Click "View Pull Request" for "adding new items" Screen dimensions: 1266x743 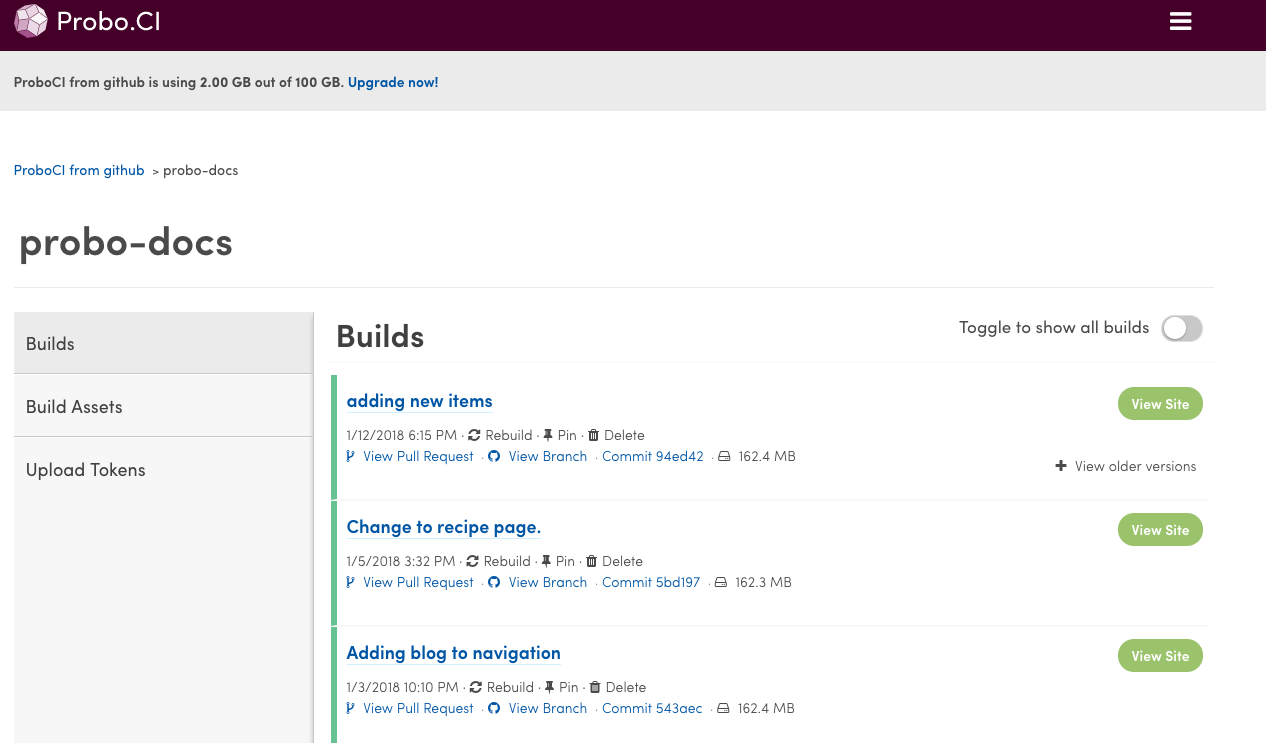418,456
